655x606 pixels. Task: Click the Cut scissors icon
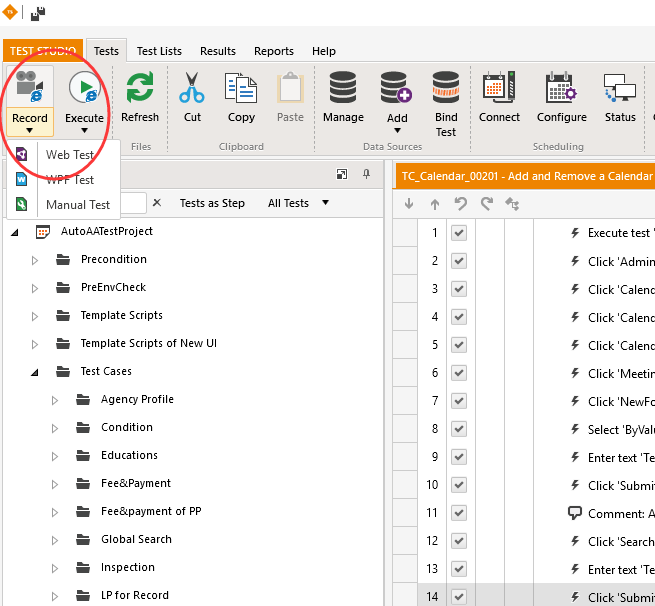point(192,87)
